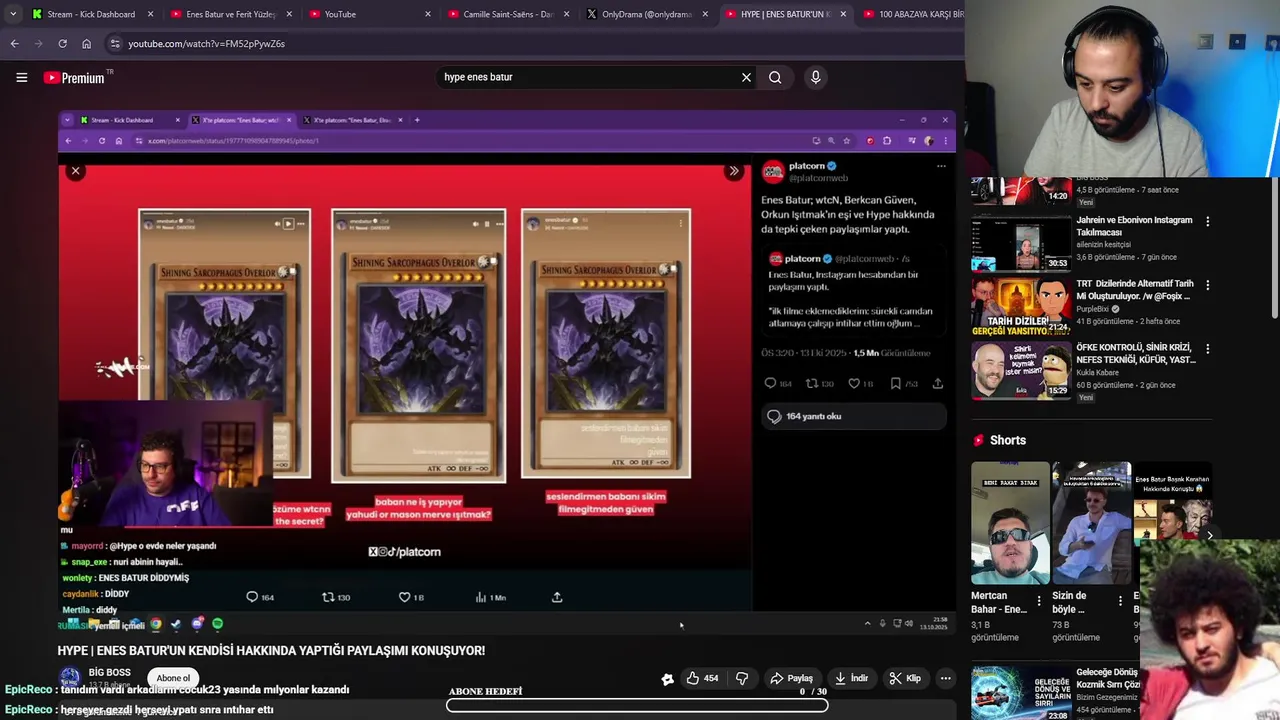Open the TRT Dizilerinde Alternatif Tarih thumbnail
This screenshot has height=720, width=1280.
(1021, 306)
